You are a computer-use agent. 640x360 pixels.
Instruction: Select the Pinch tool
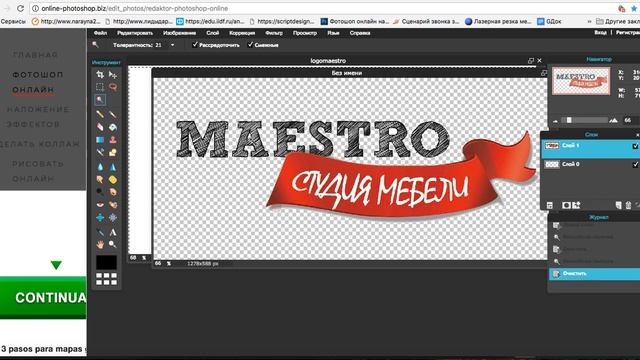(113, 218)
